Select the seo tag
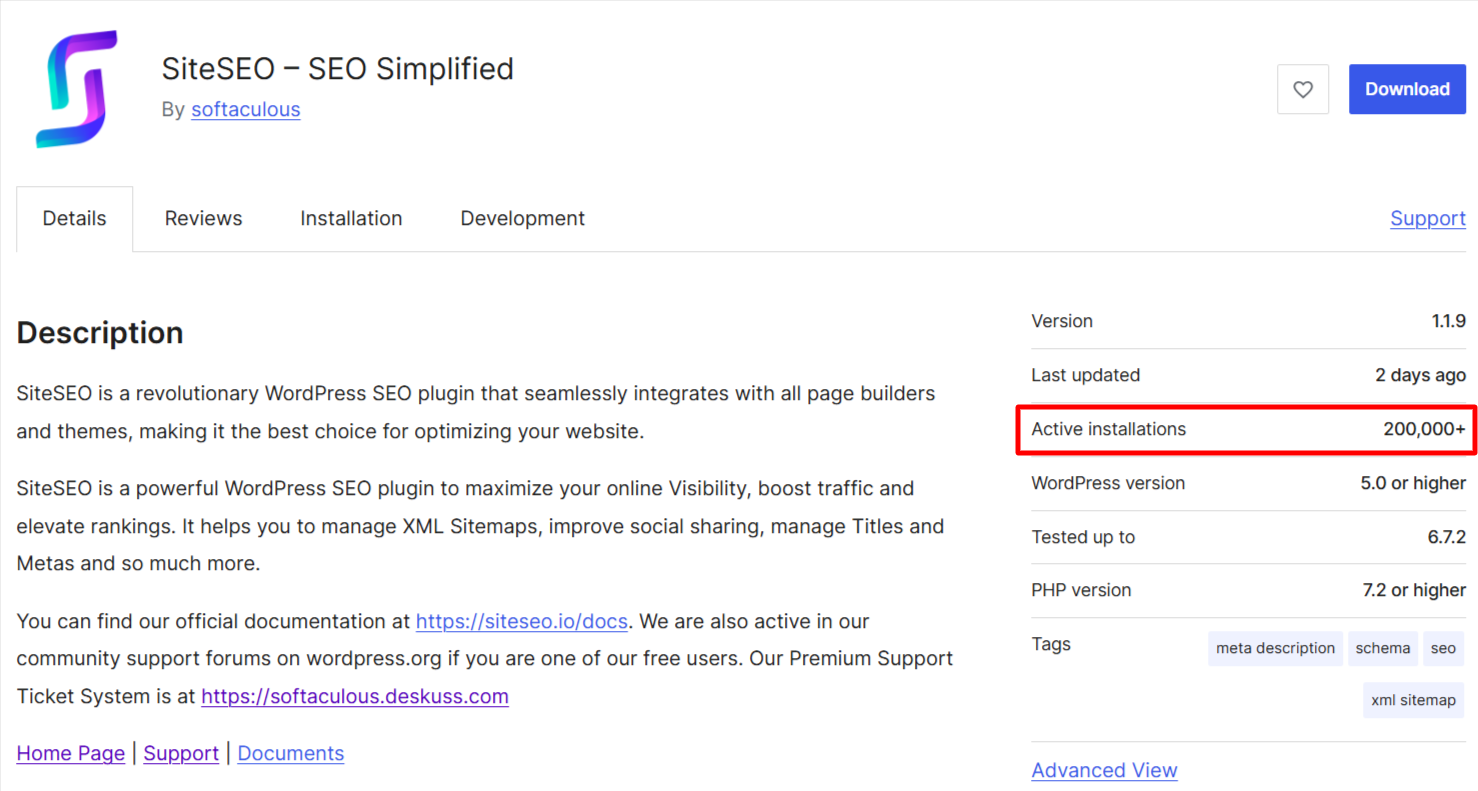 tap(1443, 648)
